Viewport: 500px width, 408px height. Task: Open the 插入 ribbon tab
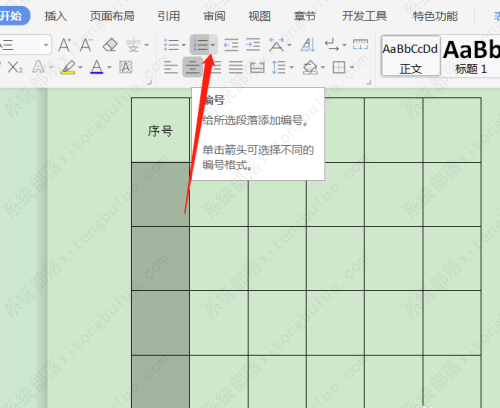[56, 16]
